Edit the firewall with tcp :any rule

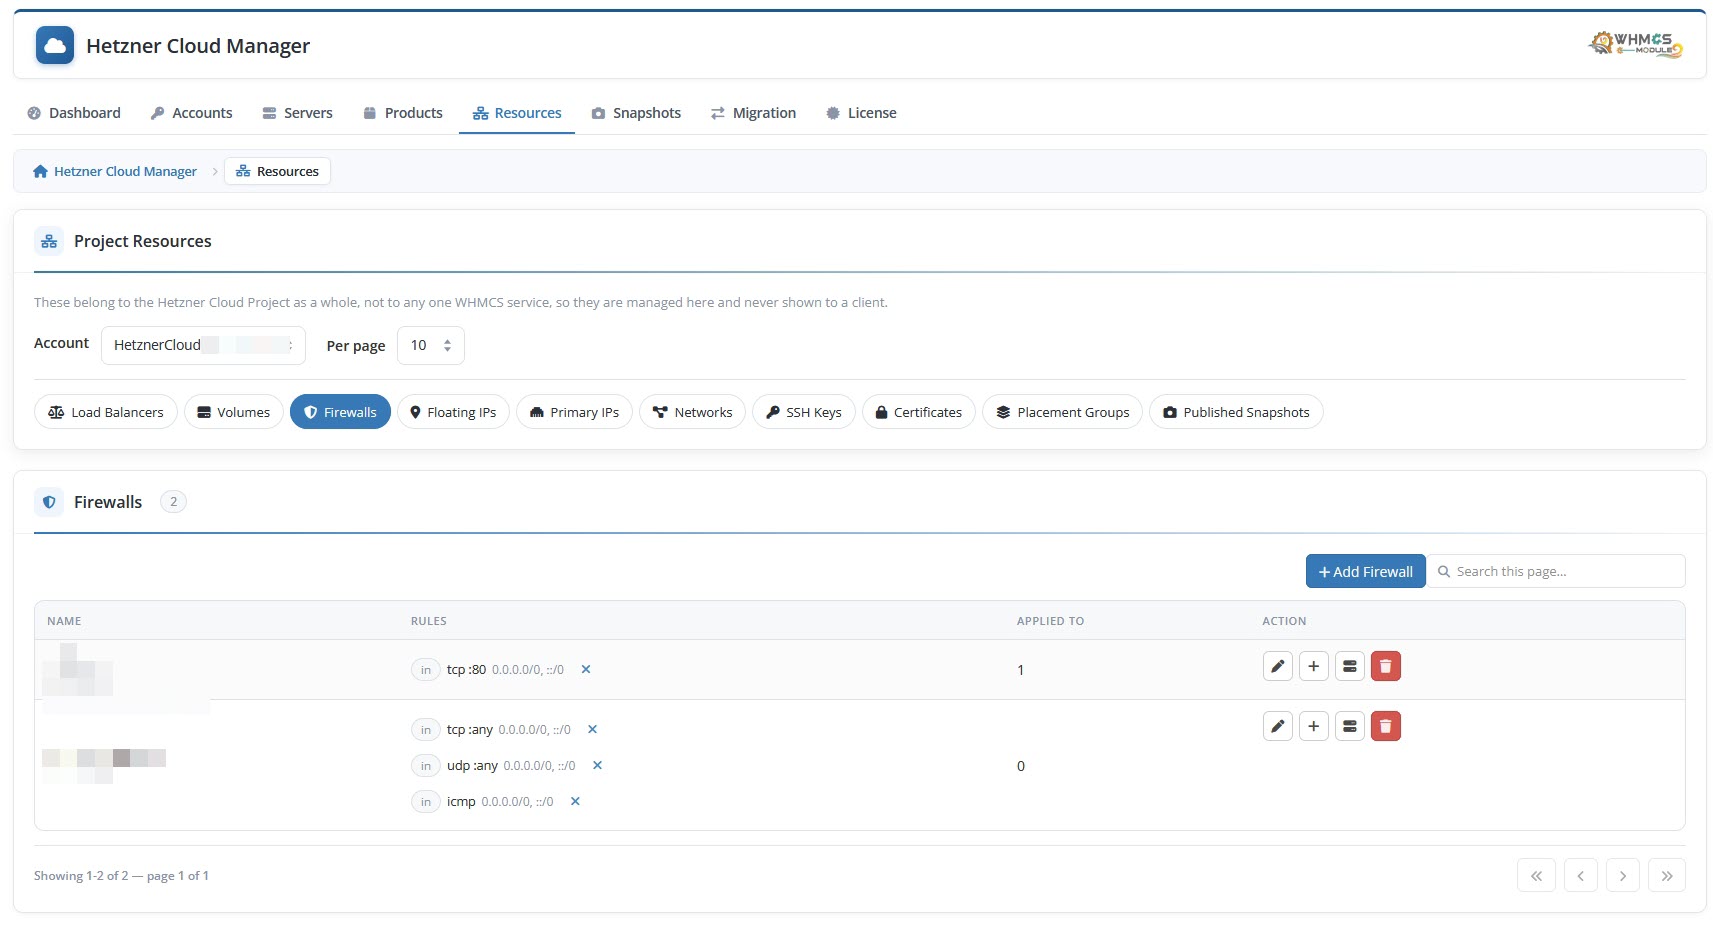(1278, 726)
